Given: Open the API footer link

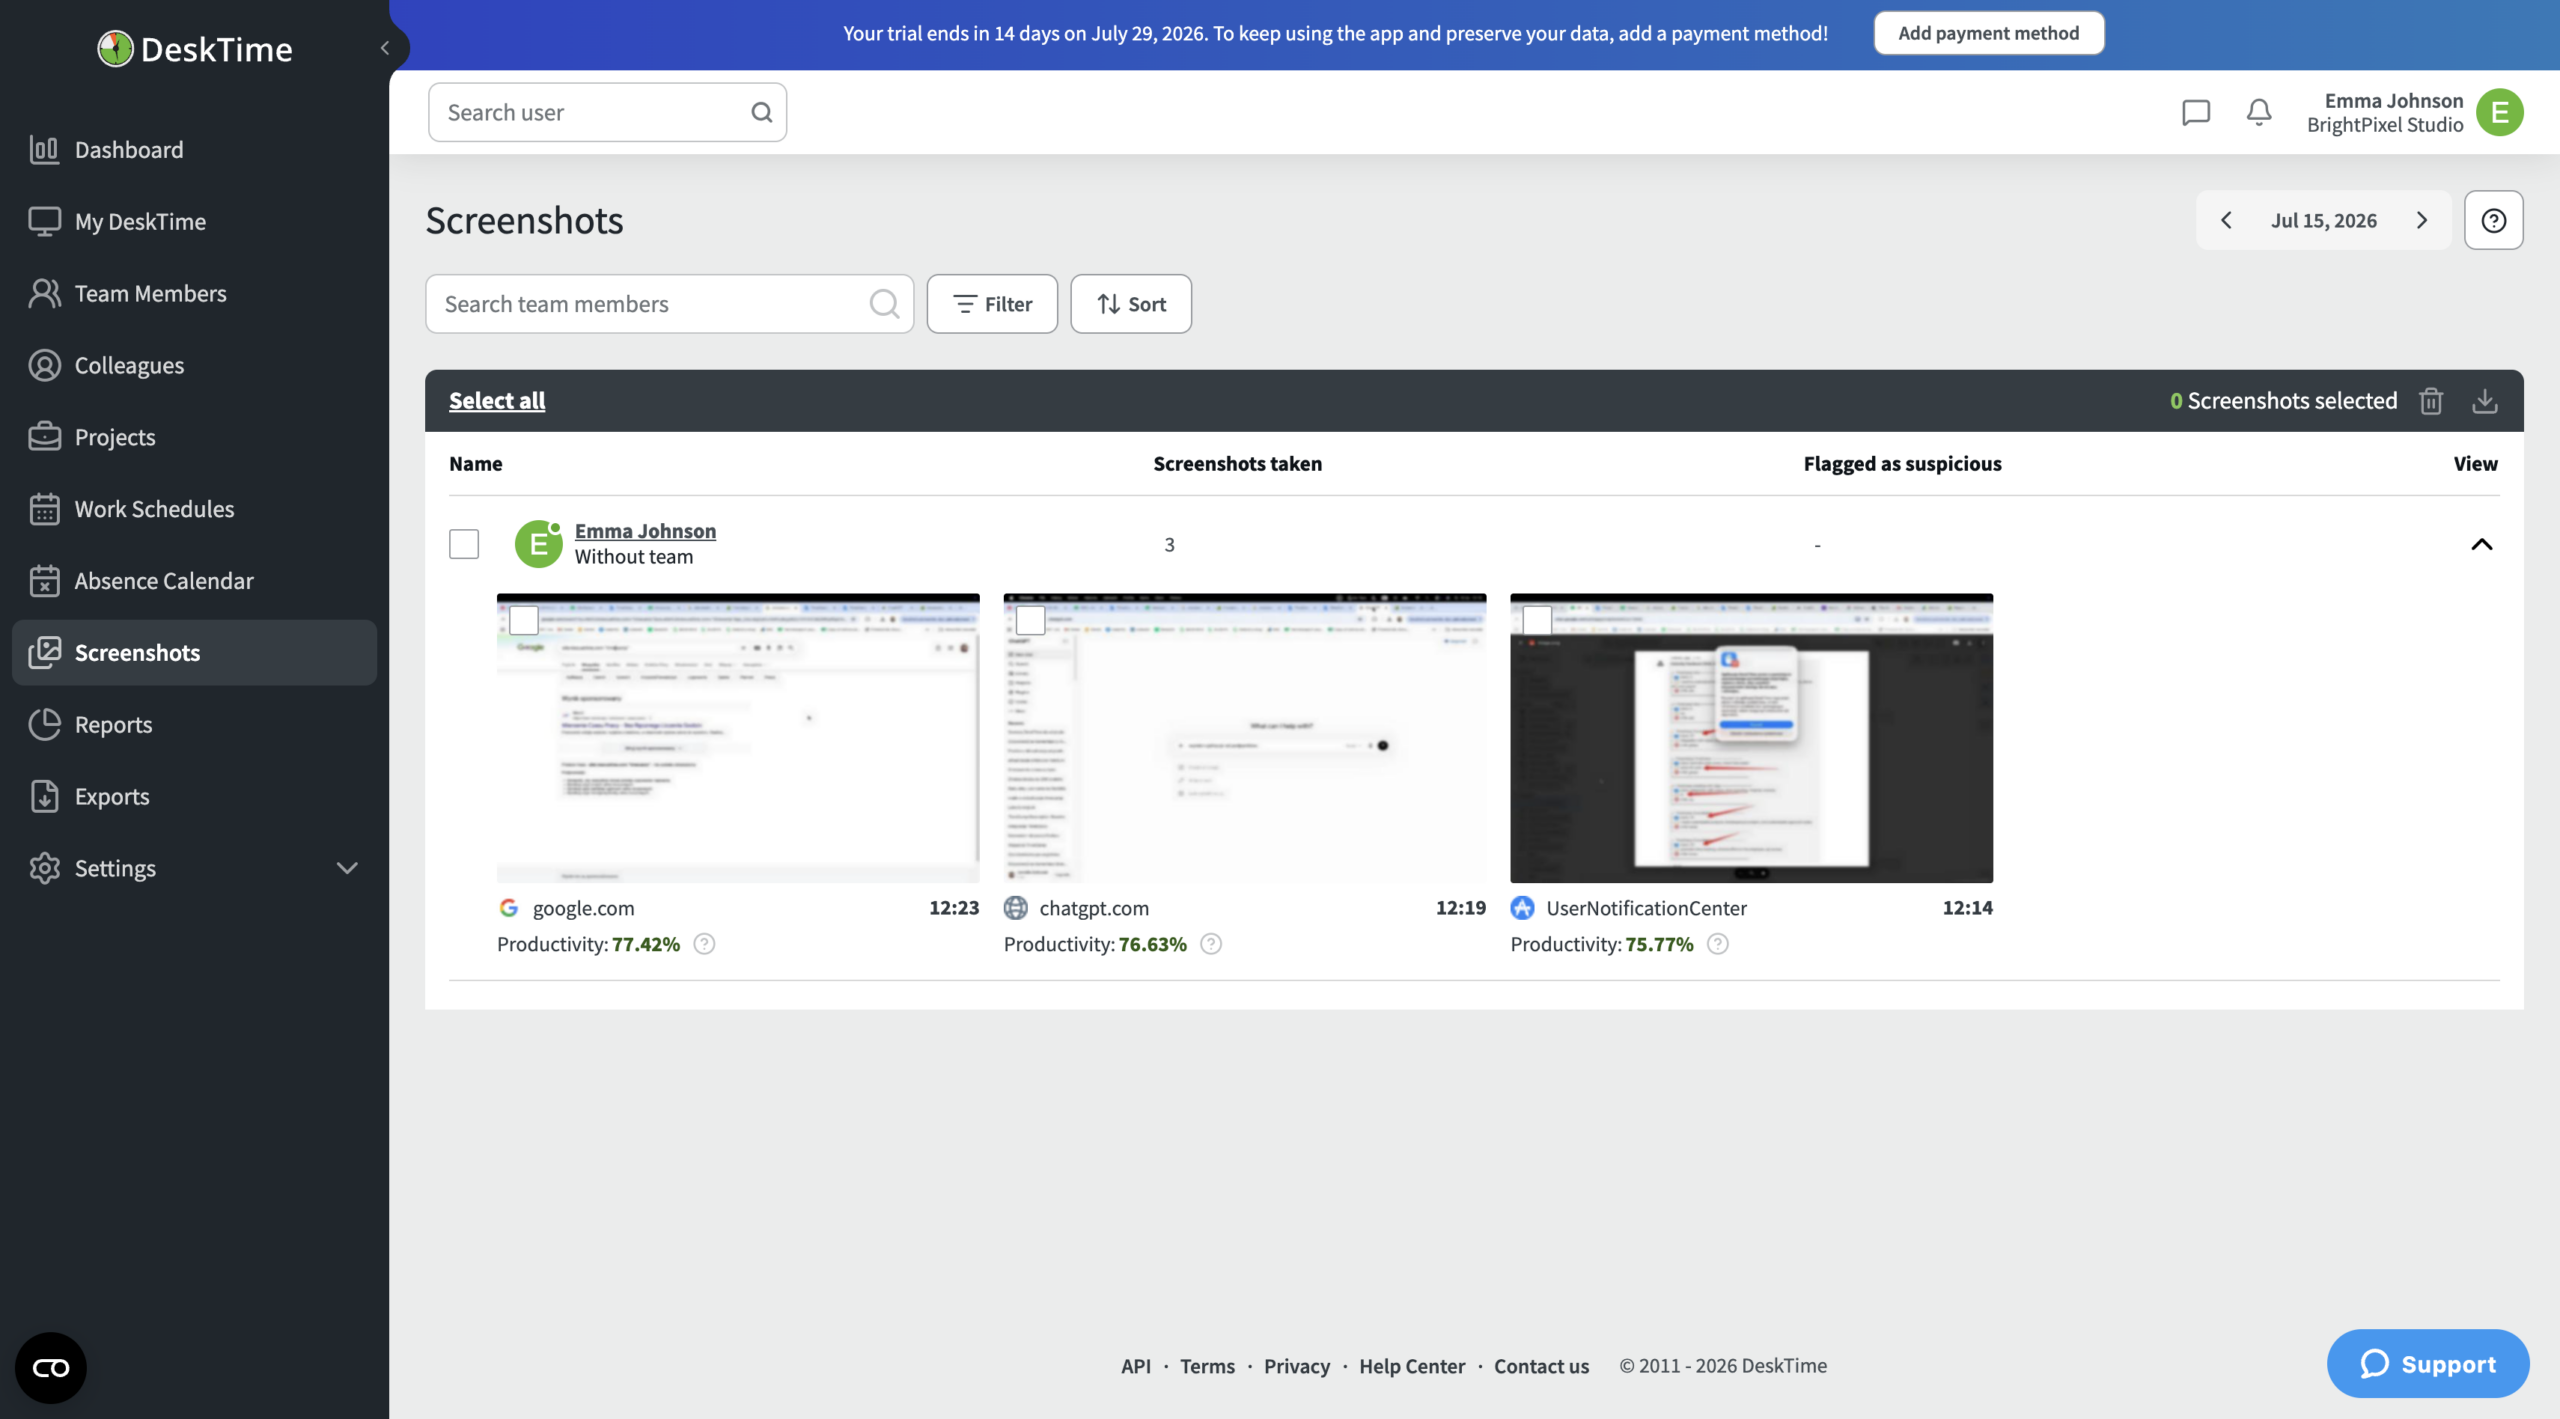Looking at the screenshot, I should coord(1136,1366).
